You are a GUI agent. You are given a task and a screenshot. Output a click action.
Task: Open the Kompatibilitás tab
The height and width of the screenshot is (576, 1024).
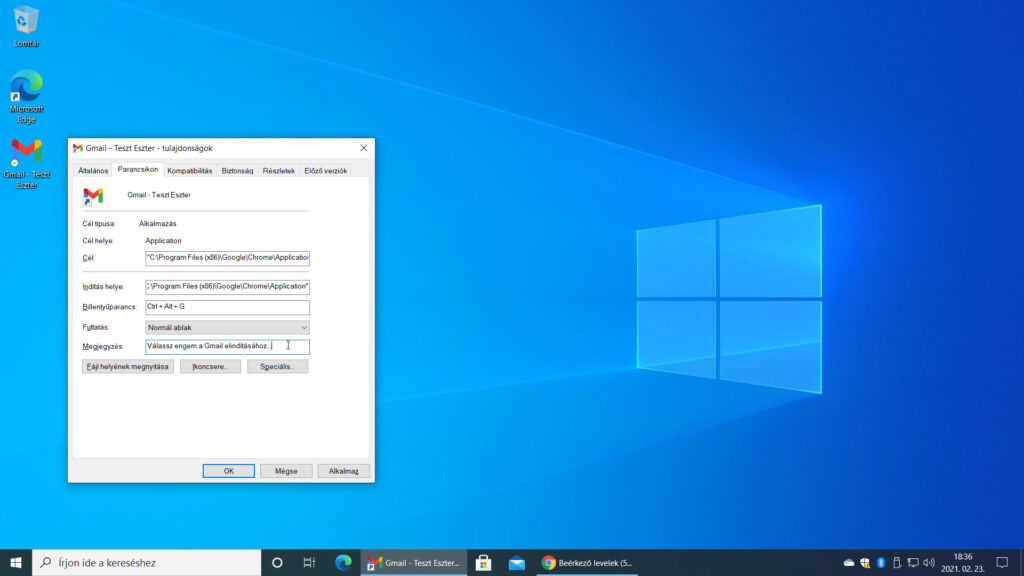(x=189, y=170)
